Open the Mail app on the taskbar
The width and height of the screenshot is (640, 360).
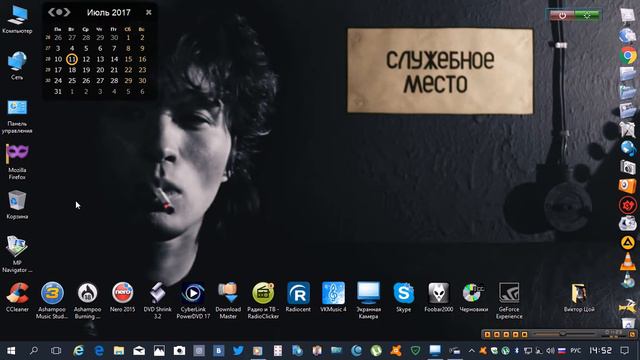139,351
